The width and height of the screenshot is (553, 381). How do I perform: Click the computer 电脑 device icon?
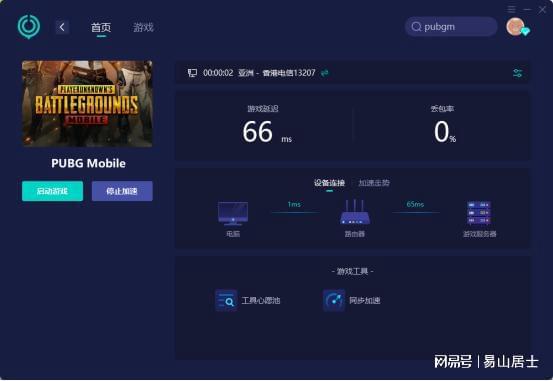(x=233, y=213)
